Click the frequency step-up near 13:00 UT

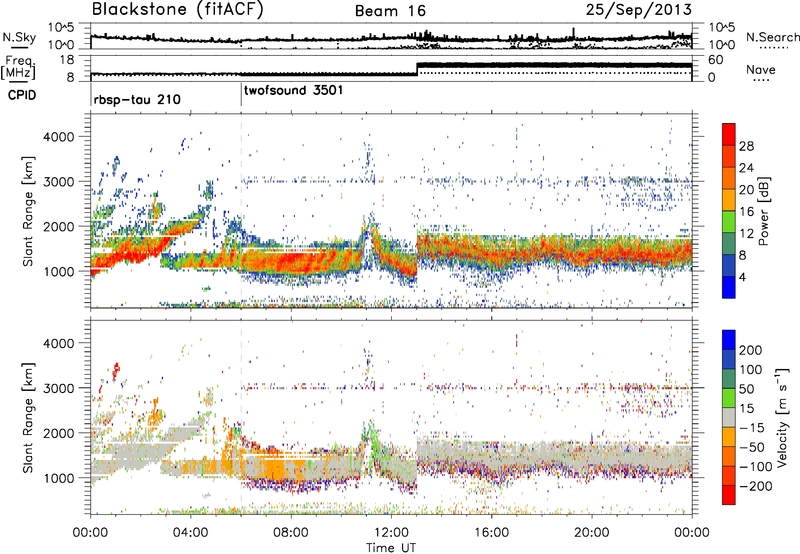tap(417, 69)
